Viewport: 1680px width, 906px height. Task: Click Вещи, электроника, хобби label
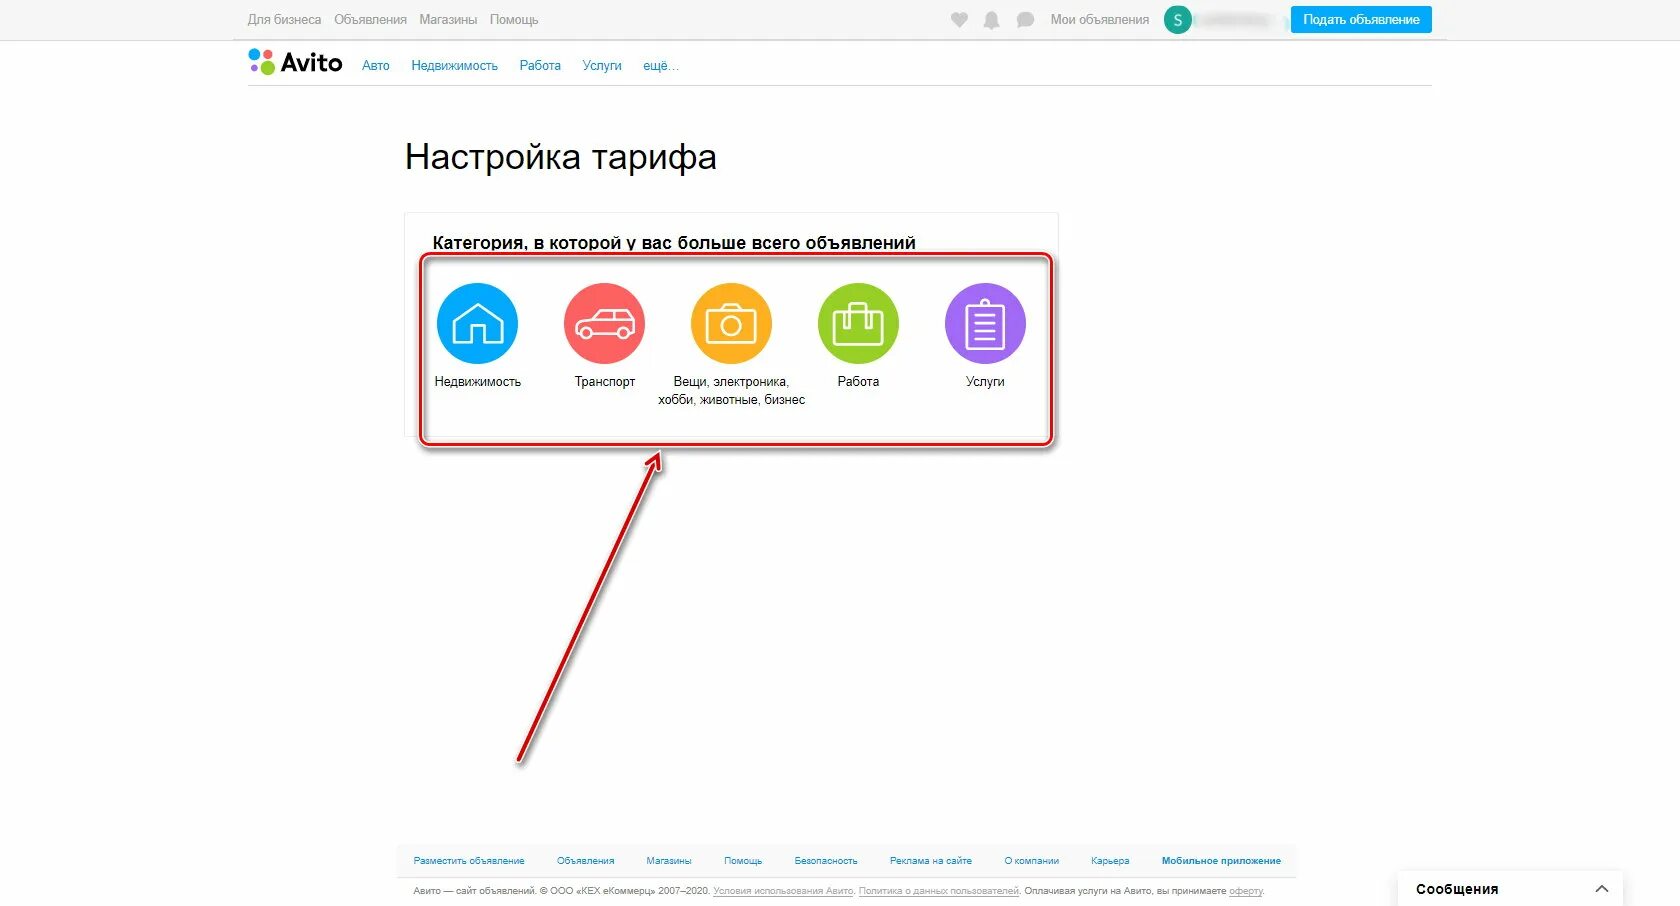[731, 391]
